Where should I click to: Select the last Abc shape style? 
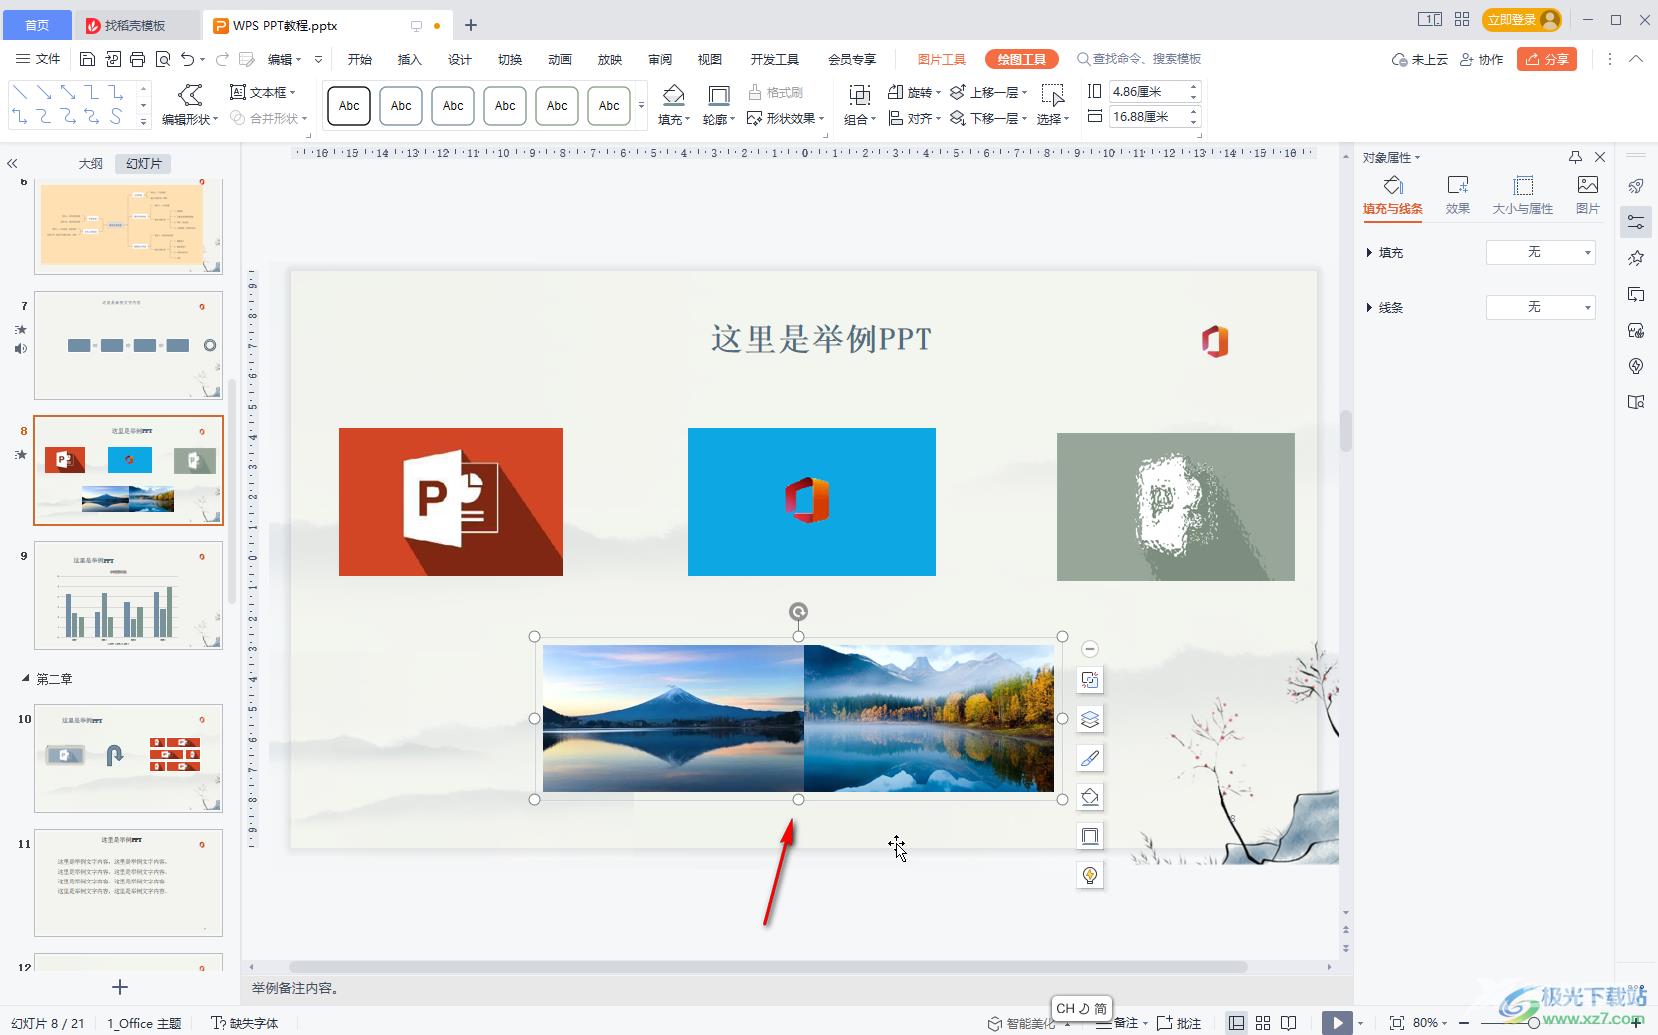(x=609, y=105)
